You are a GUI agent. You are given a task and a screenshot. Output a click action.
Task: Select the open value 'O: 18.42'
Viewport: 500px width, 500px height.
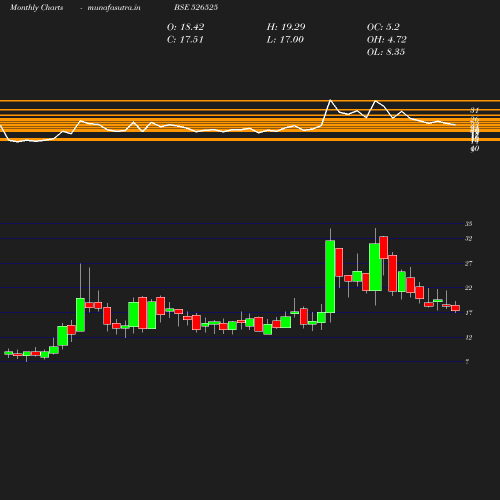[x=185, y=27]
